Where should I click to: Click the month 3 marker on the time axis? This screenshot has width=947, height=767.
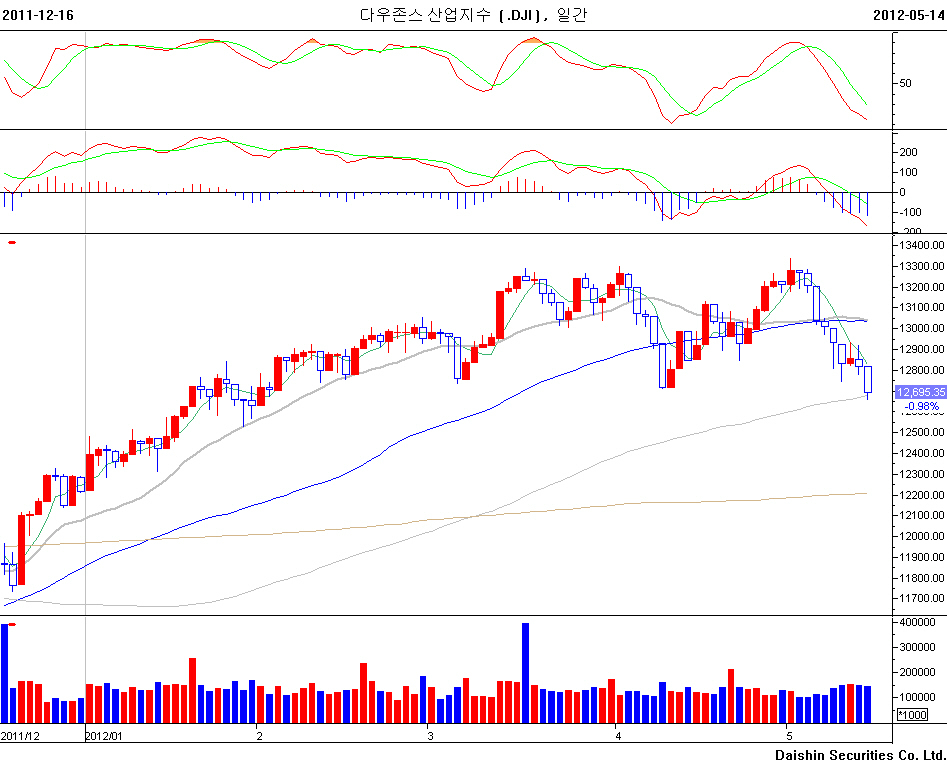(x=430, y=736)
